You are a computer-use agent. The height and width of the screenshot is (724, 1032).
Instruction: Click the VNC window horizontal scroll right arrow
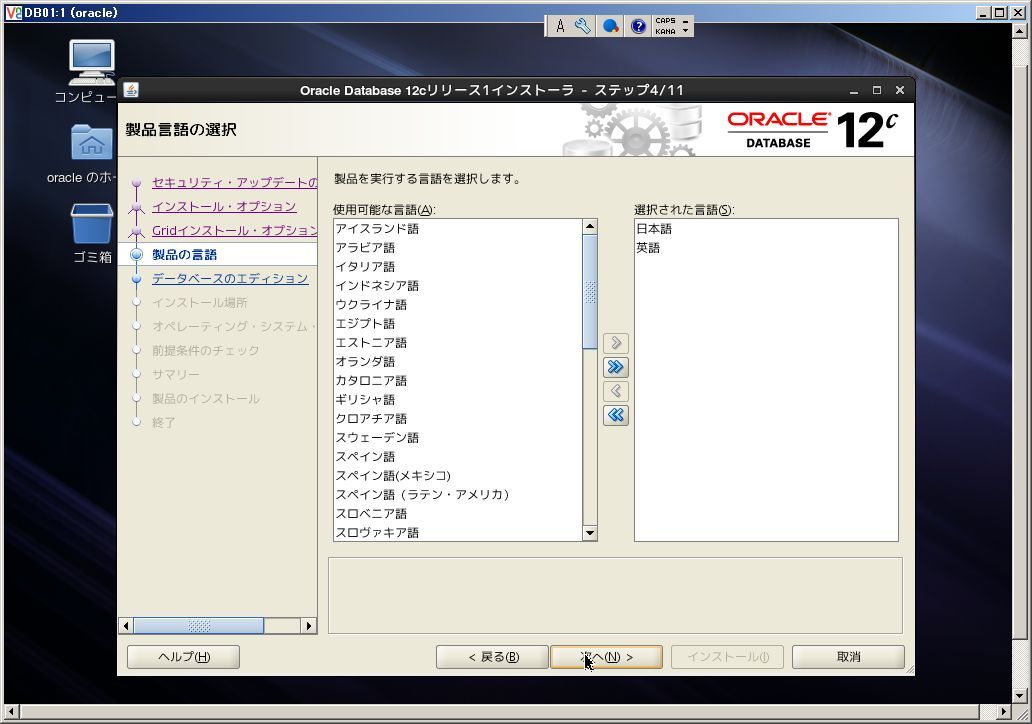pyautogui.click(x=1003, y=711)
